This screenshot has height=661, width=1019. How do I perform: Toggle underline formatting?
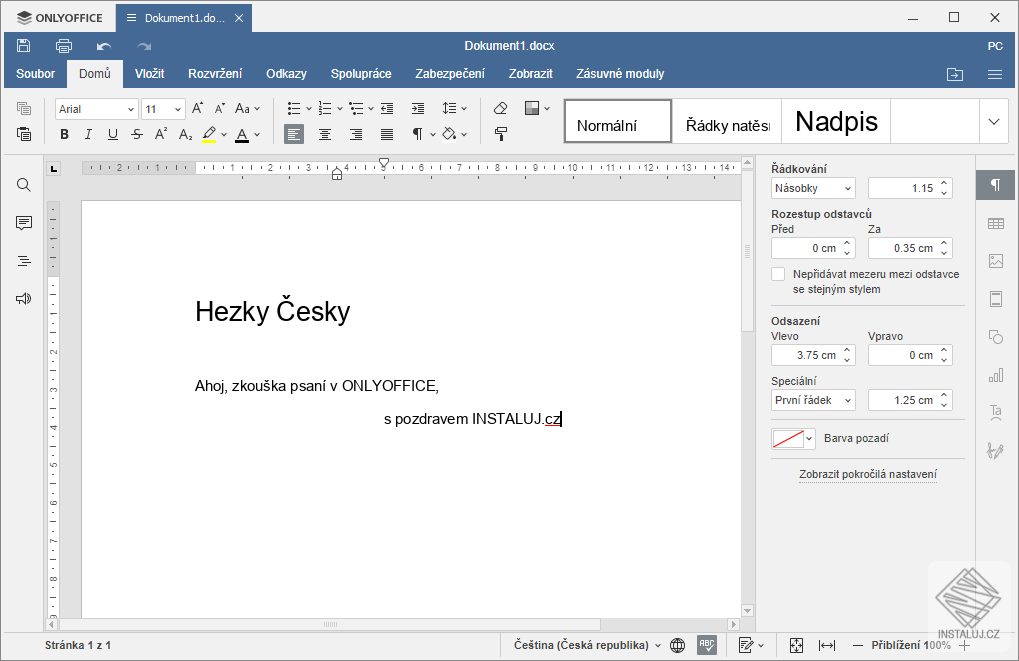(112, 133)
